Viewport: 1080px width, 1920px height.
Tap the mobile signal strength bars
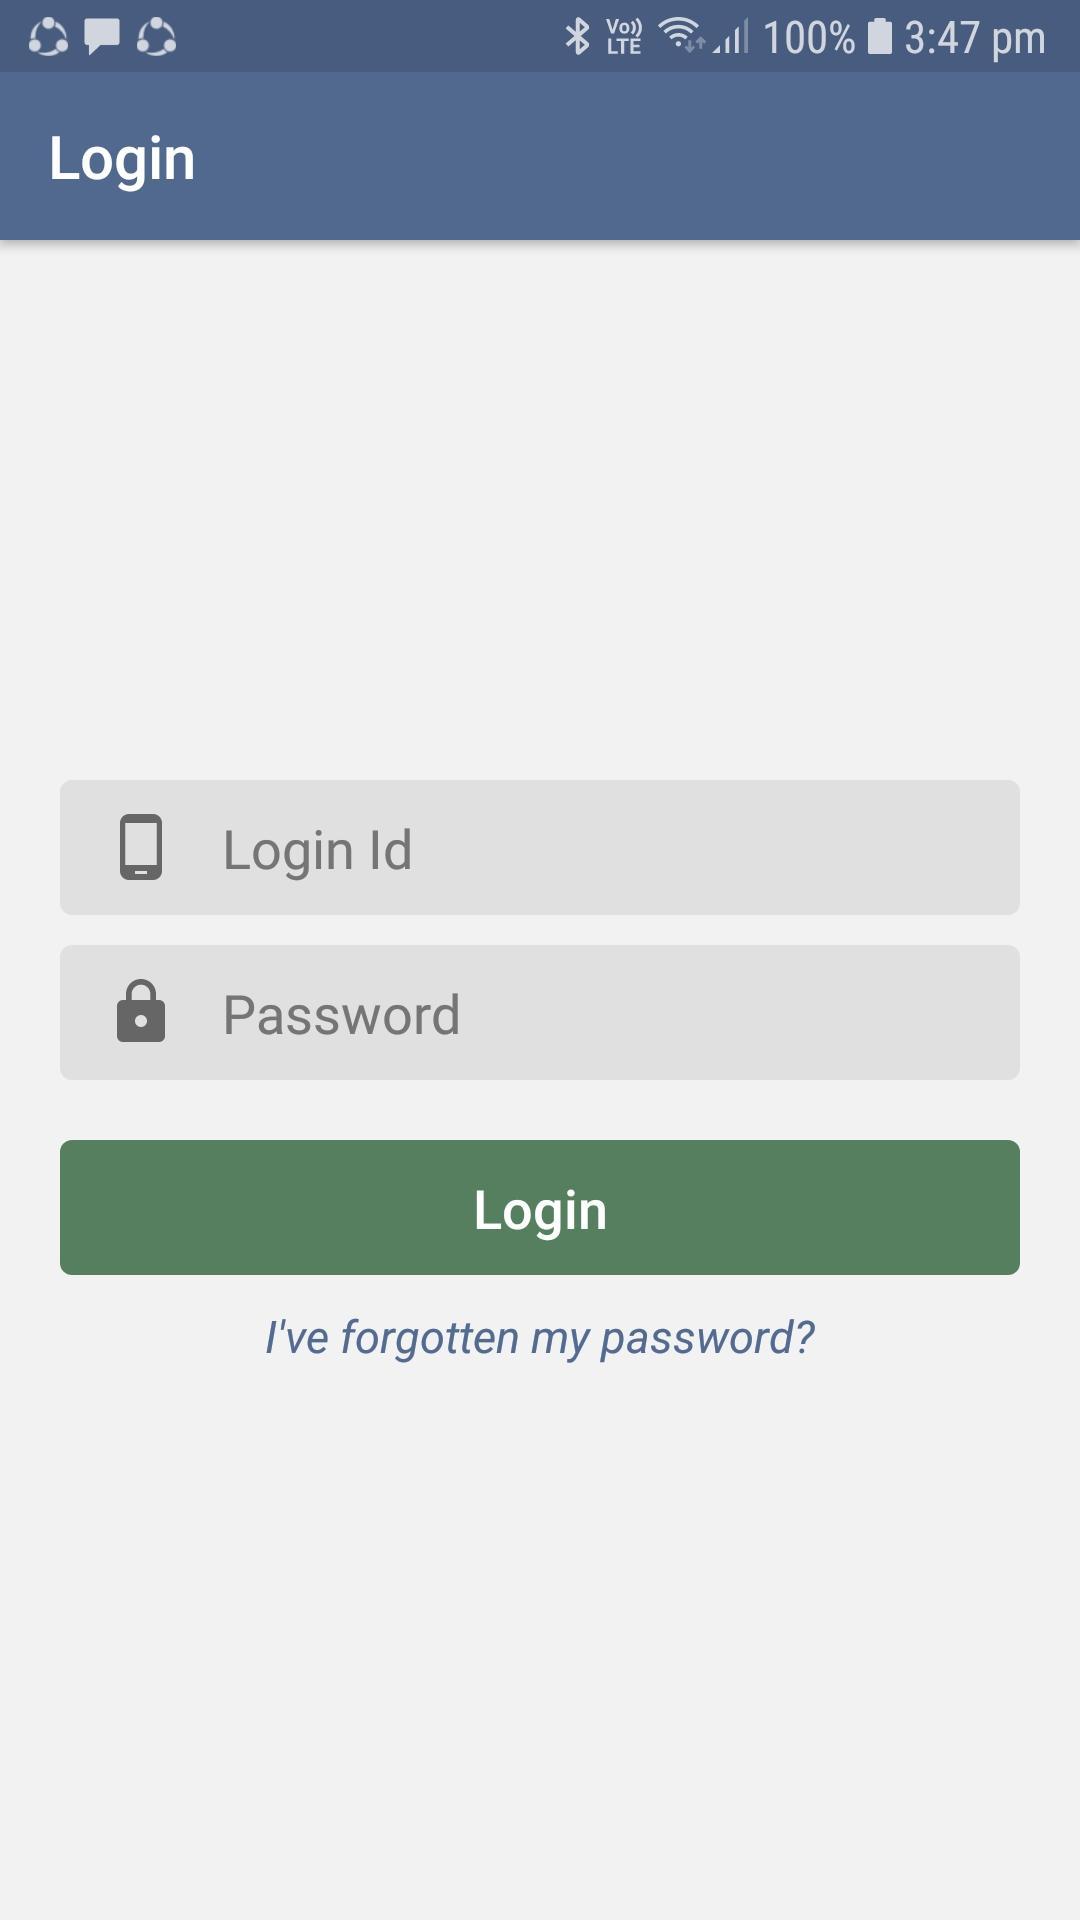point(733,37)
